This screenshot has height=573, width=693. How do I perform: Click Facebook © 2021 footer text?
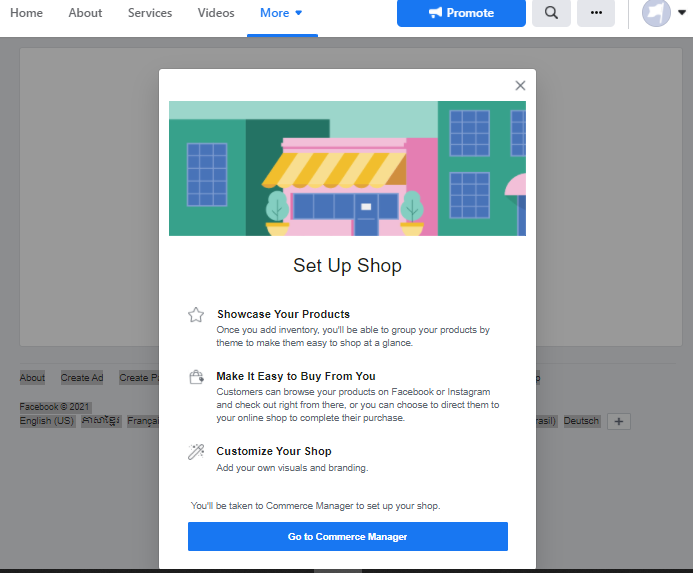(54, 407)
